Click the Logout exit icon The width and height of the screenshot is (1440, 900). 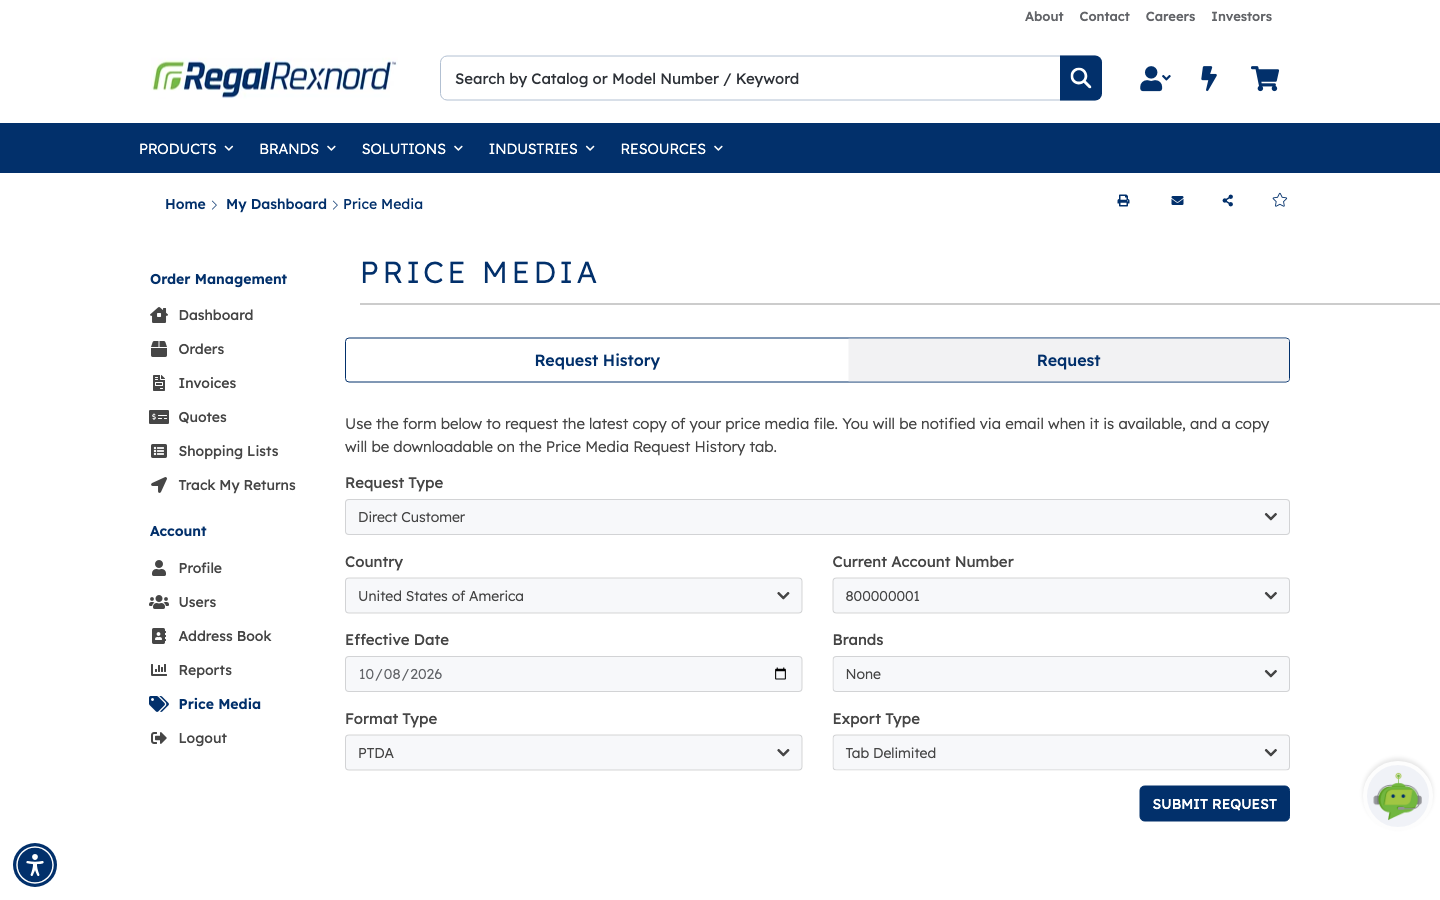coord(159,738)
